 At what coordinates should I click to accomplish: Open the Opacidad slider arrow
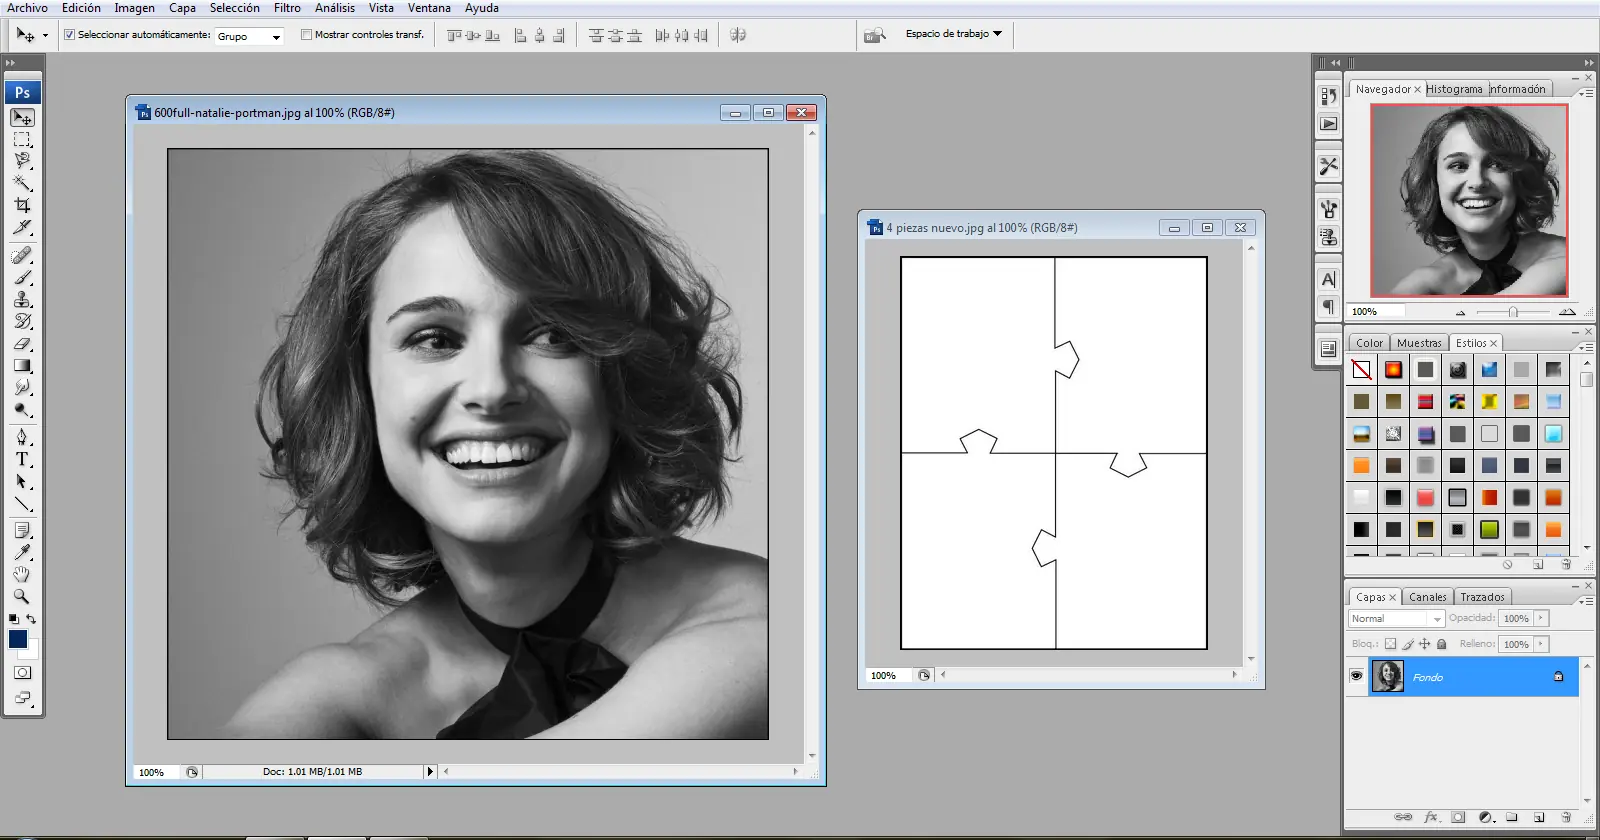(x=1541, y=618)
